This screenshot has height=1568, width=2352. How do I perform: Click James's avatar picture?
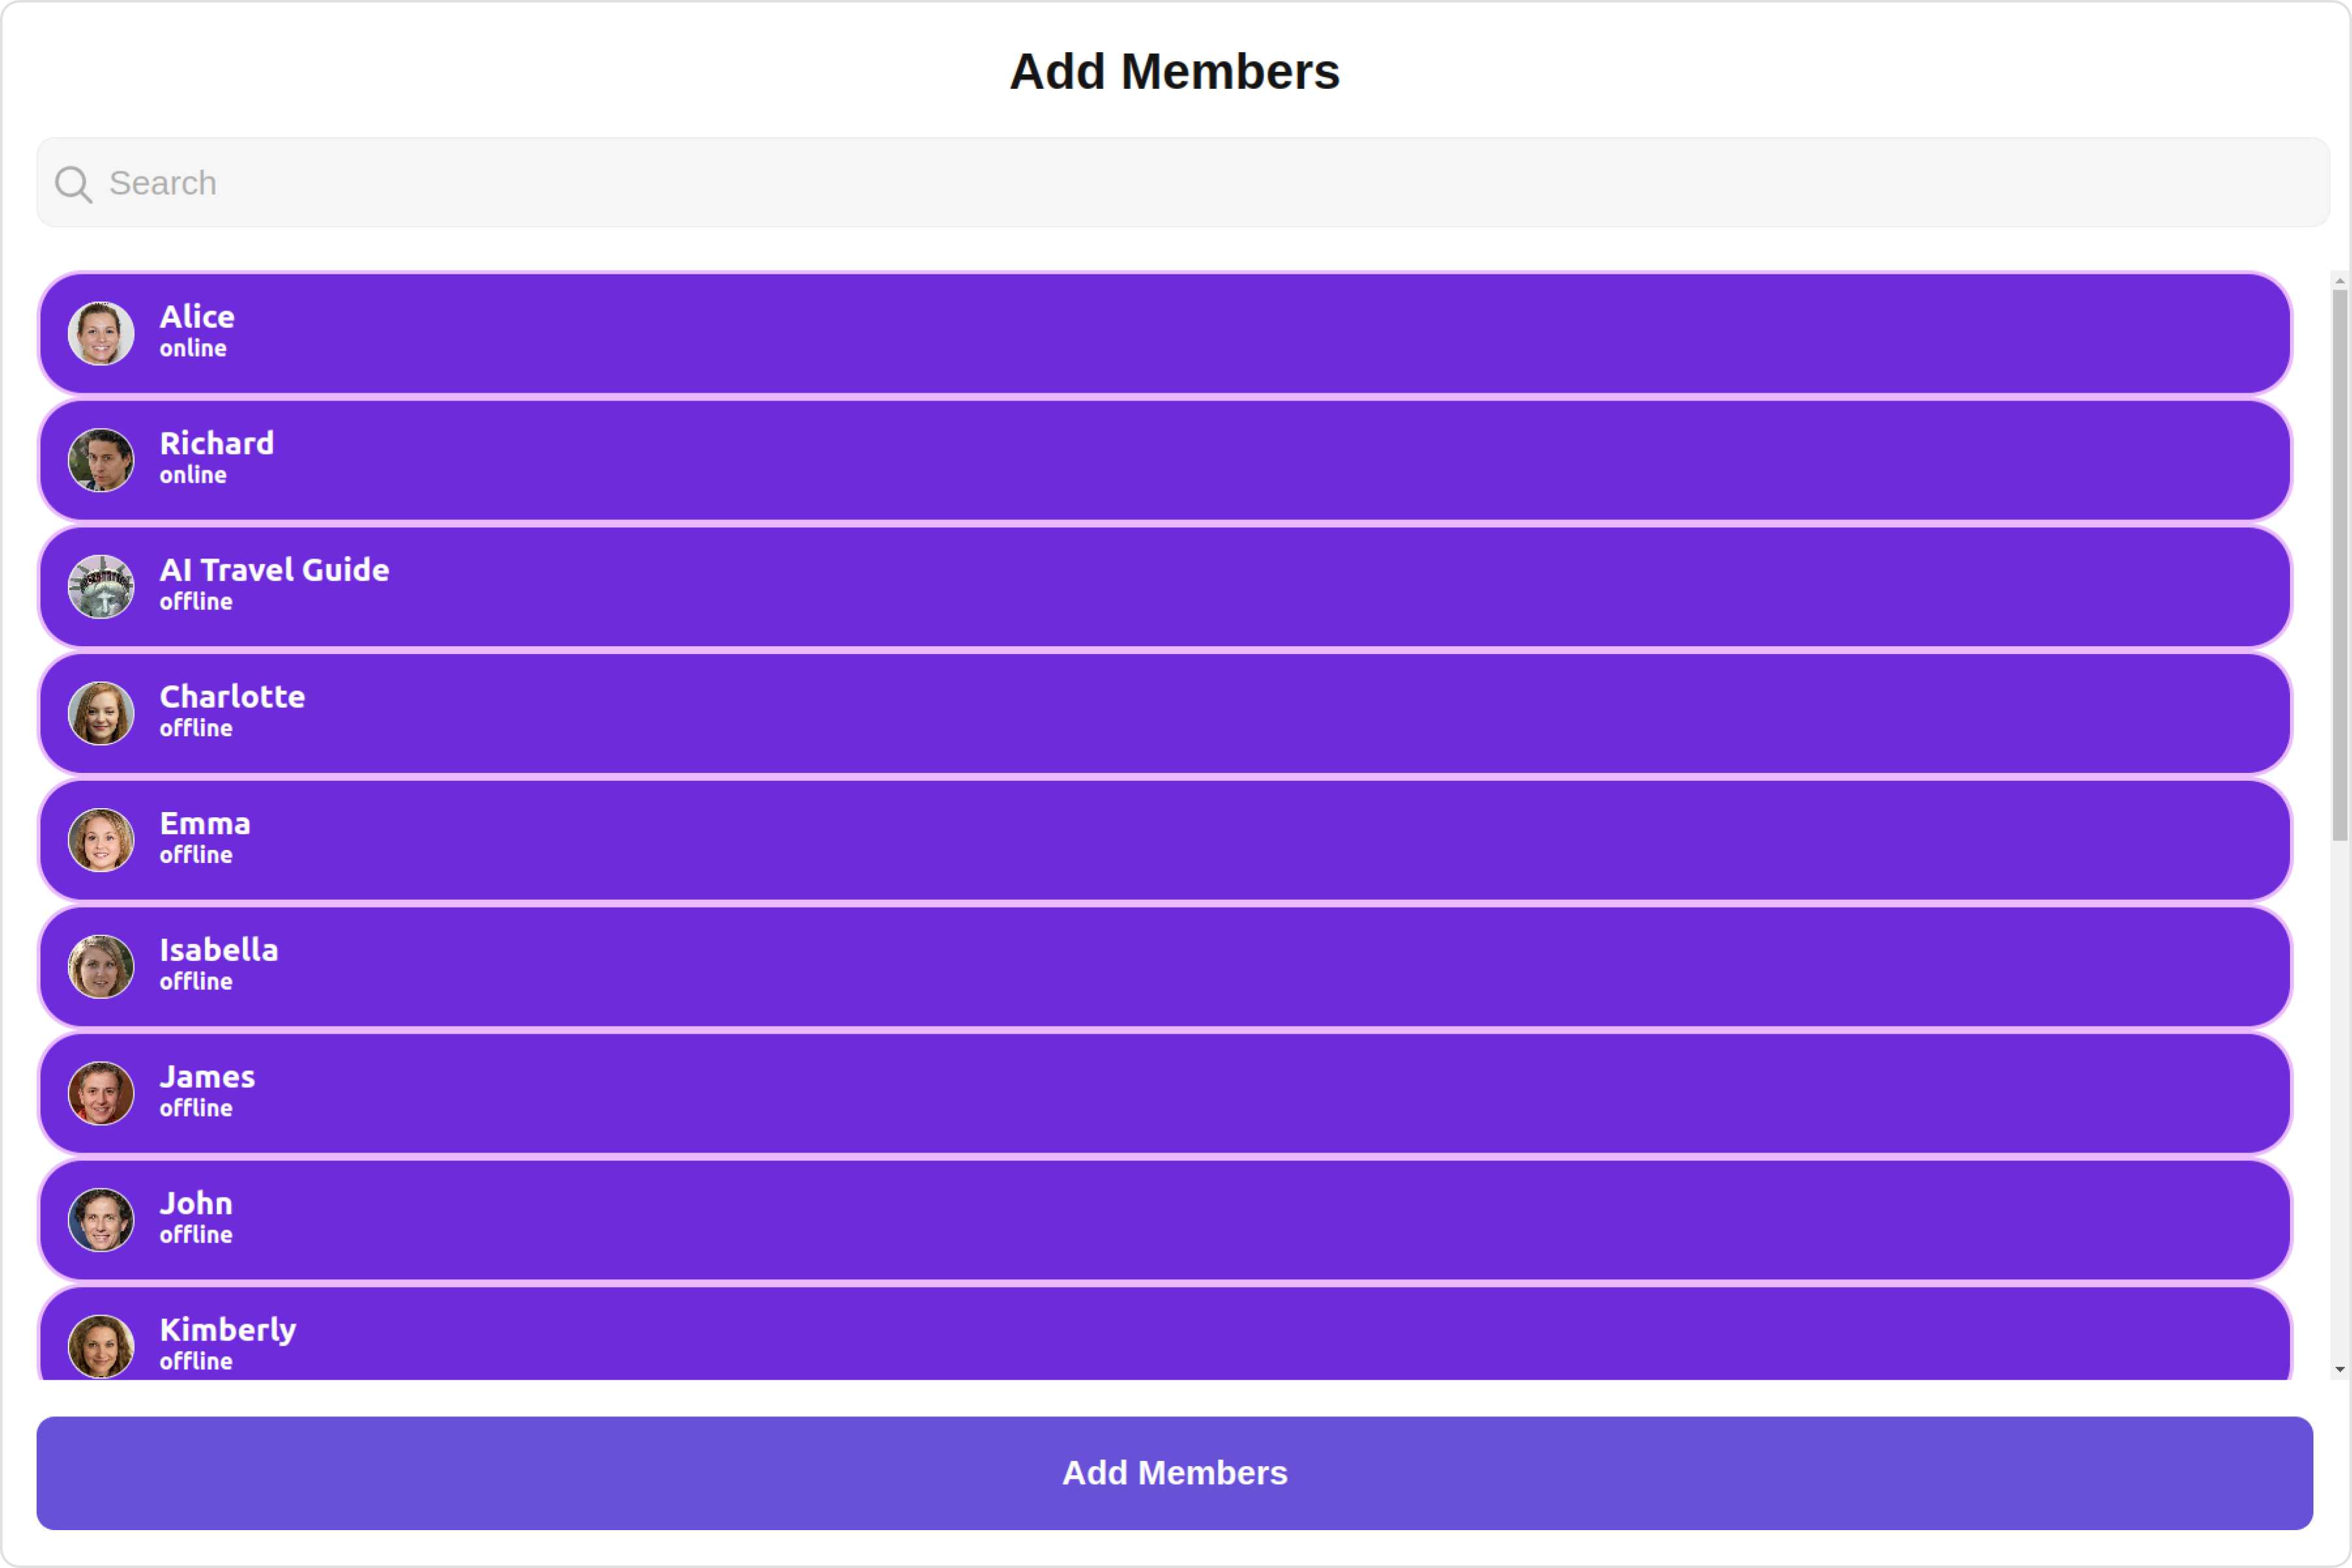(x=101, y=1093)
